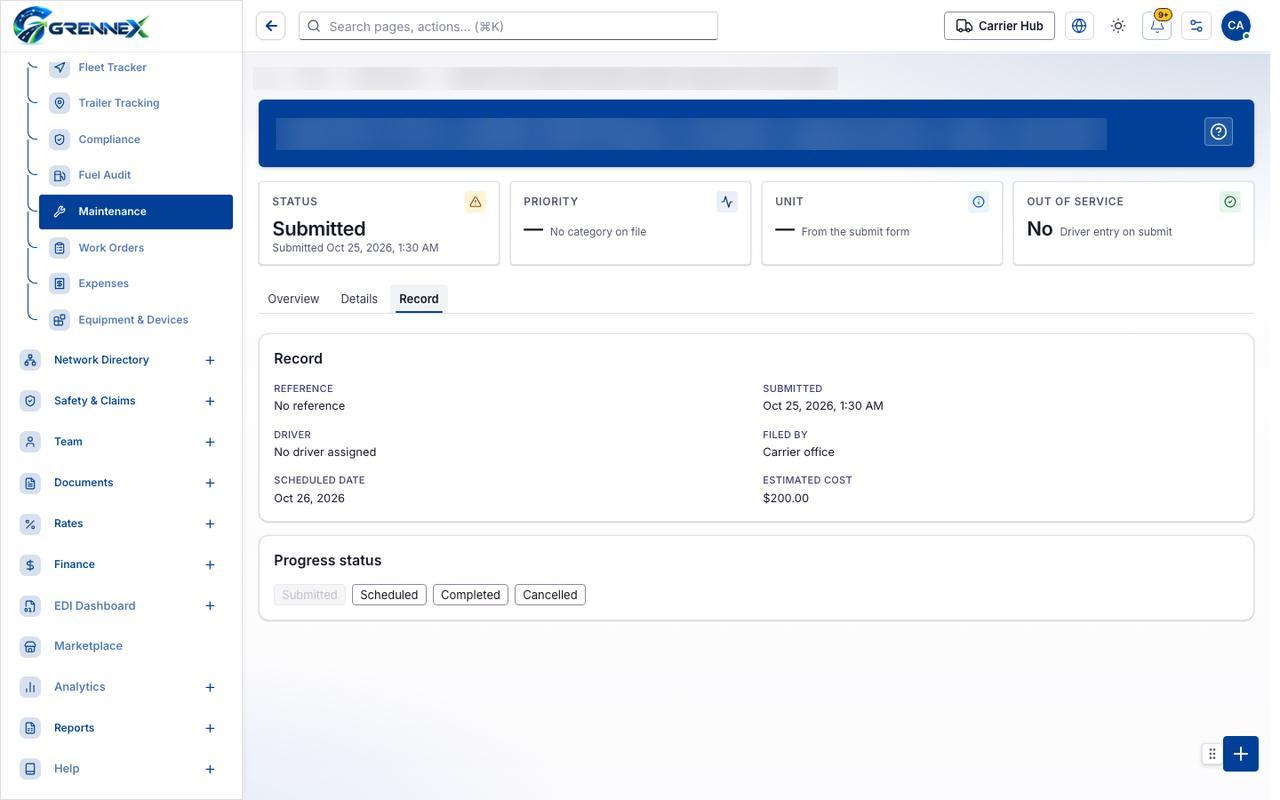Open the notifications bell

[1157, 26]
